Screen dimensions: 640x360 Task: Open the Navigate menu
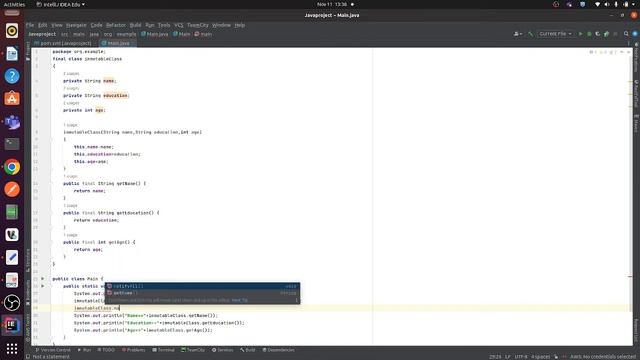pos(76,25)
